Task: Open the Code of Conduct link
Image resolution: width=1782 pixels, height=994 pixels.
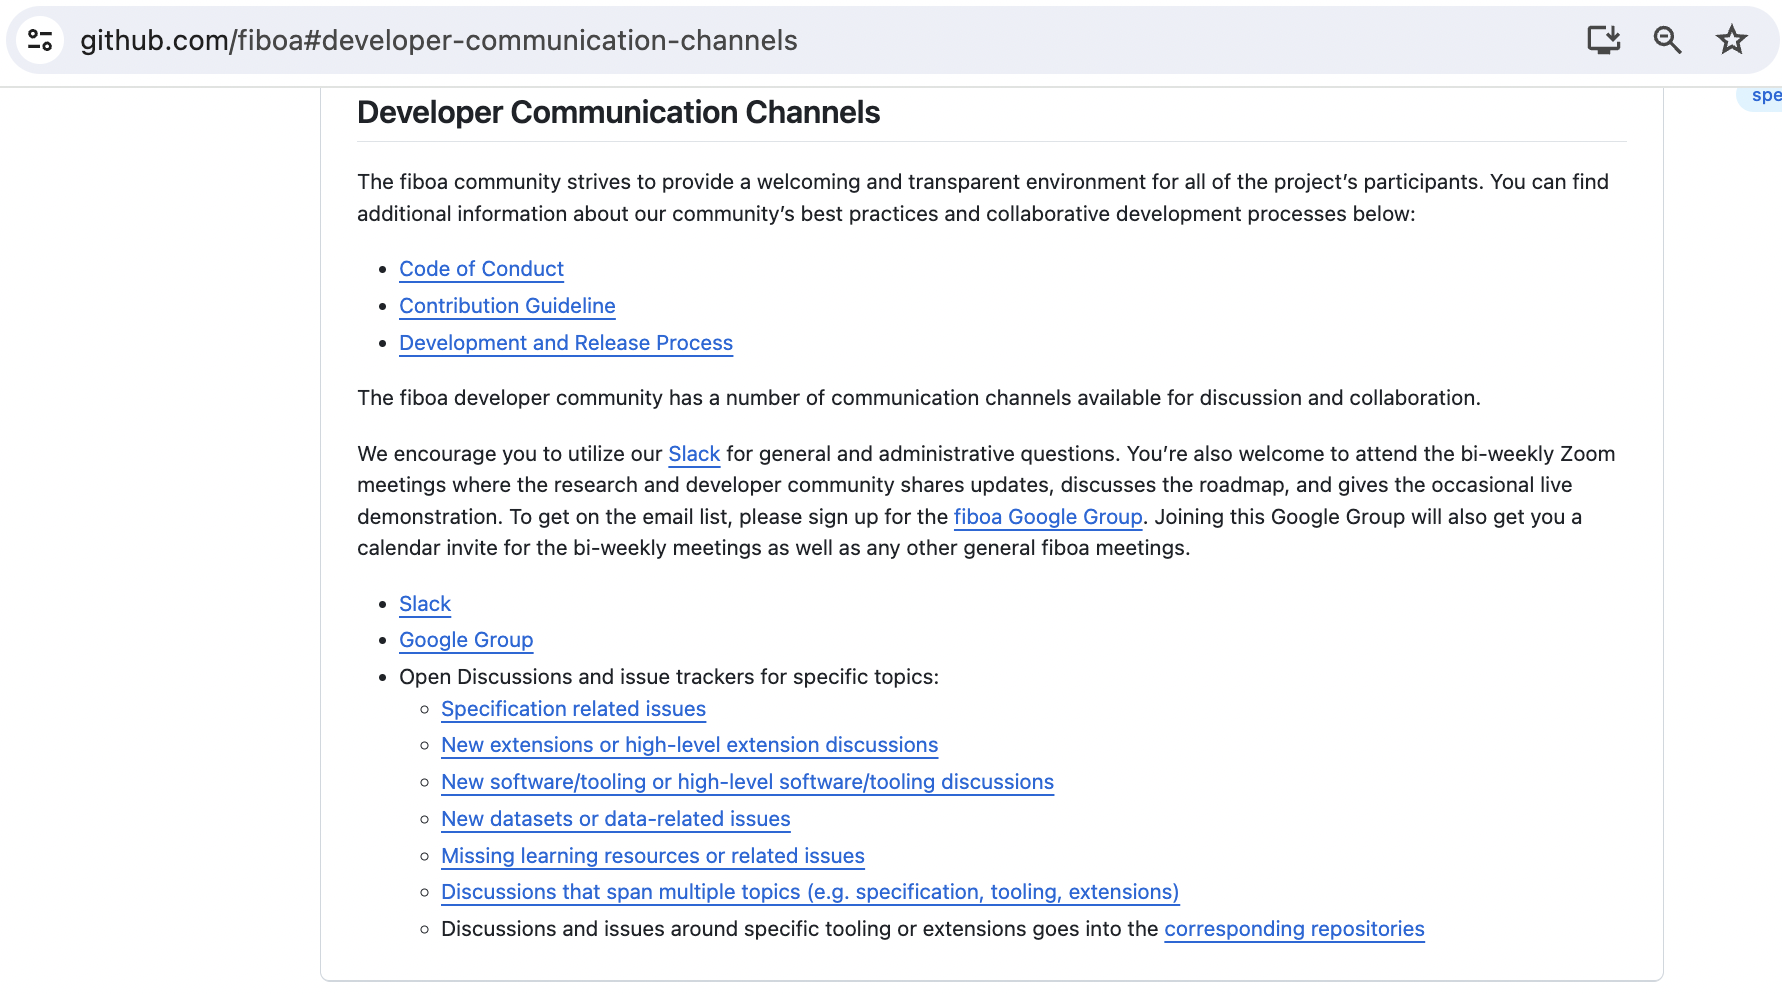Action: pyautogui.click(x=481, y=268)
